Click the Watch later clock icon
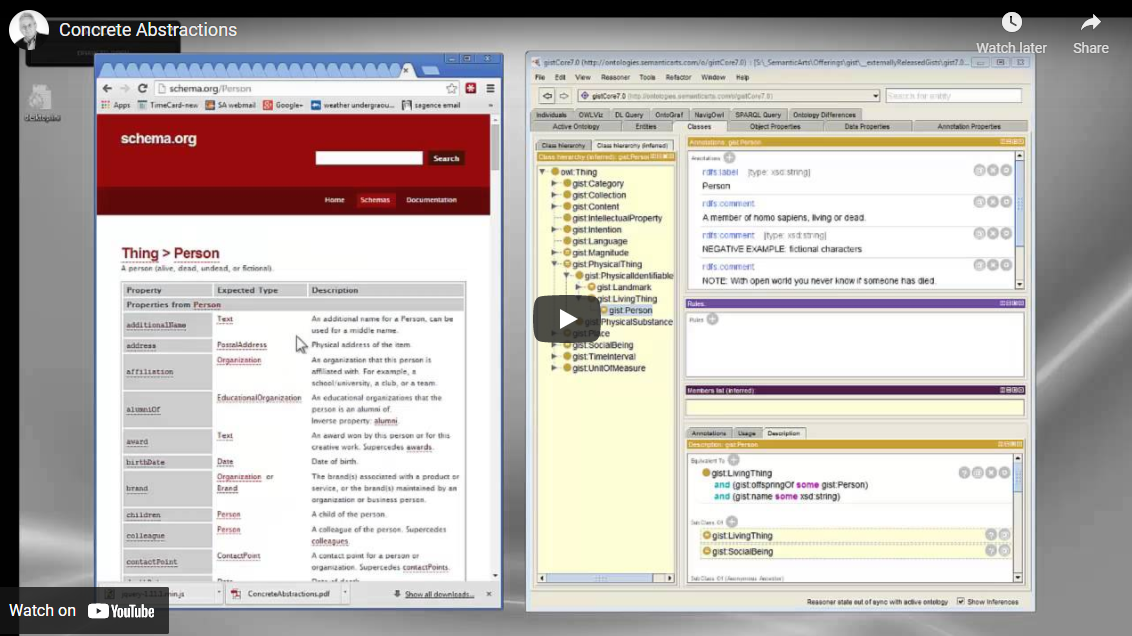This screenshot has width=1132, height=636. pyautogui.click(x=1011, y=22)
